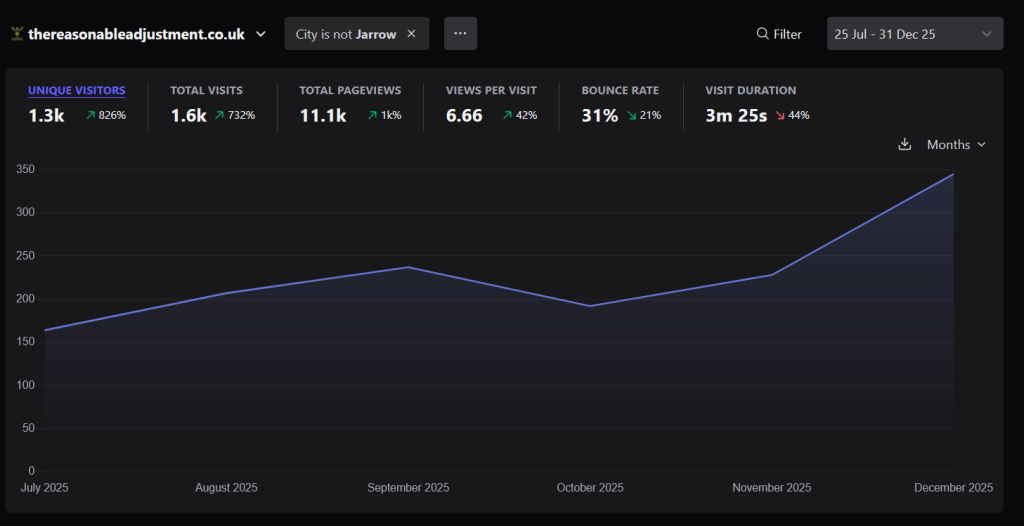This screenshot has width=1024, height=526.
Task: Select the Visit Duration metric
Action: [751, 91]
